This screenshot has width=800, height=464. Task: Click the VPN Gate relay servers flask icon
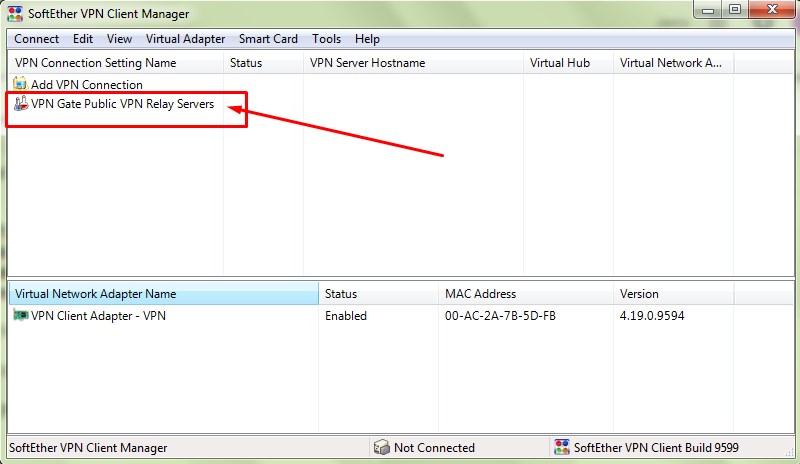pyautogui.click(x=20, y=104)
